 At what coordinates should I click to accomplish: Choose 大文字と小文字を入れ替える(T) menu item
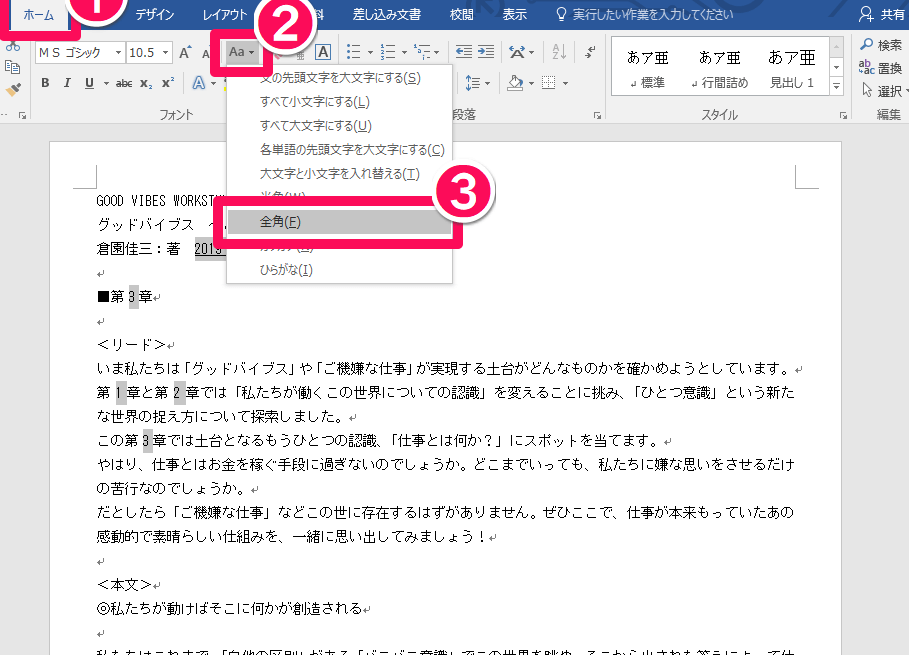click(340, 174)
